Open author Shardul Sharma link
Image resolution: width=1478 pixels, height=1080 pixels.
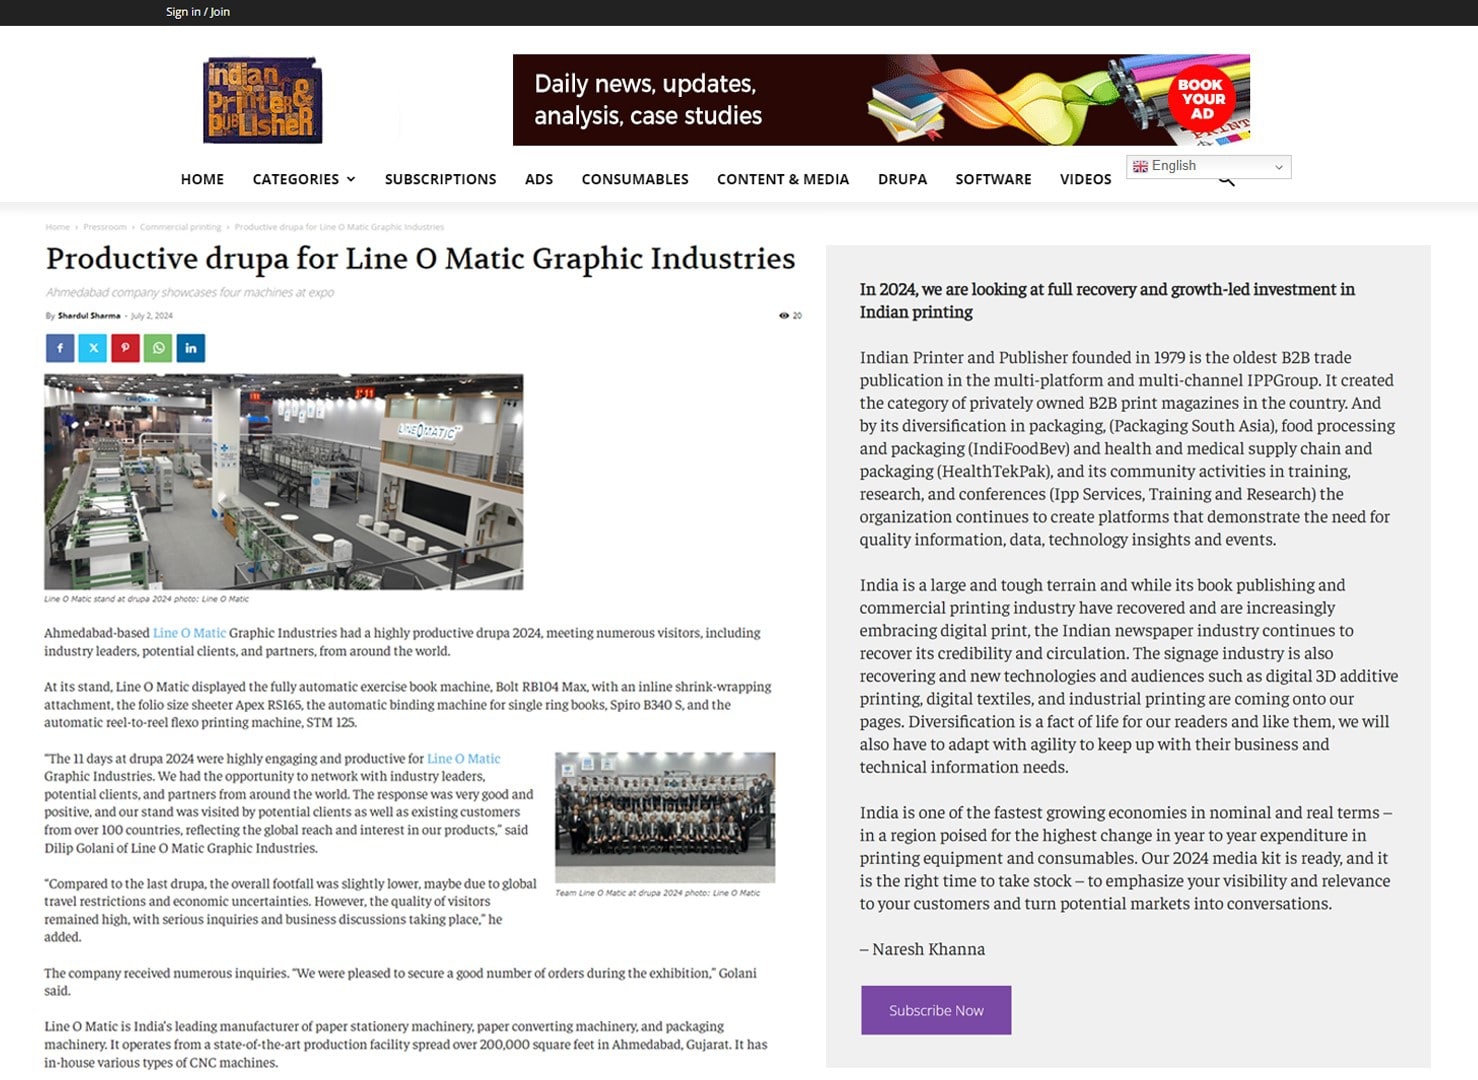click(89, 315)
